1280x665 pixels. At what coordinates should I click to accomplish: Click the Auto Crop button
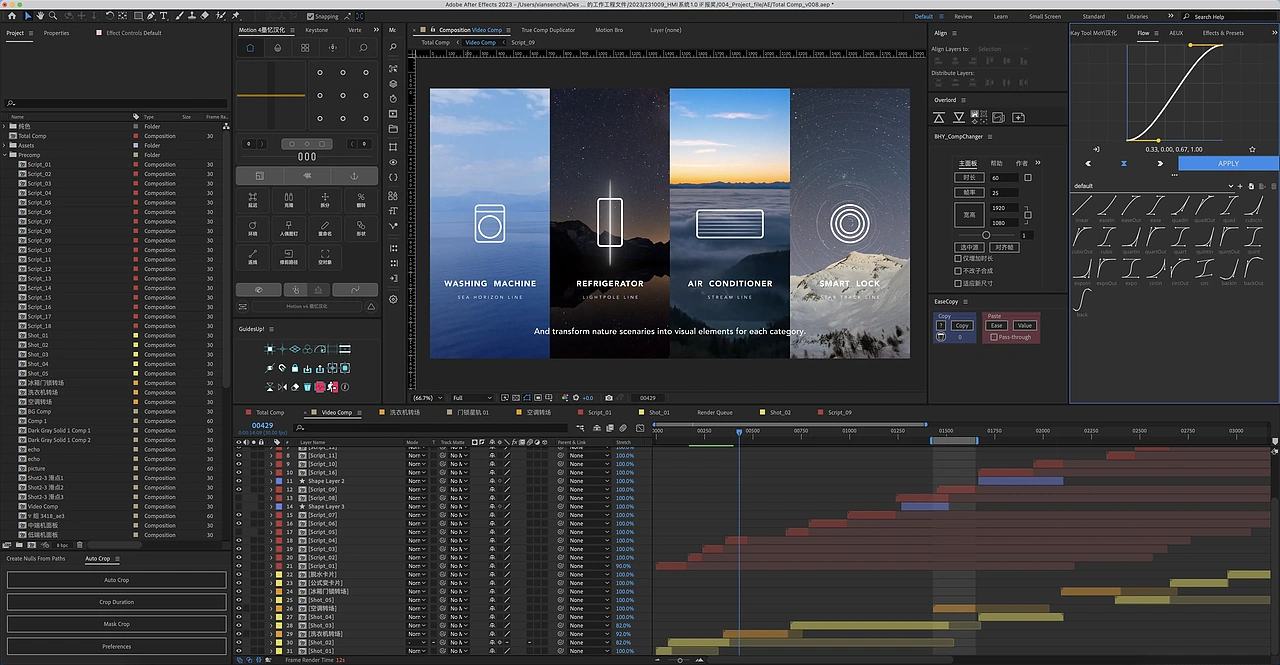[116, 580]
